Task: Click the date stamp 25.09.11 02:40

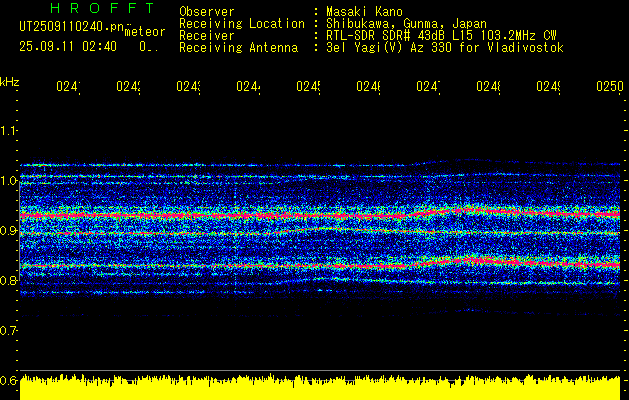Action: tap(68, 47)
